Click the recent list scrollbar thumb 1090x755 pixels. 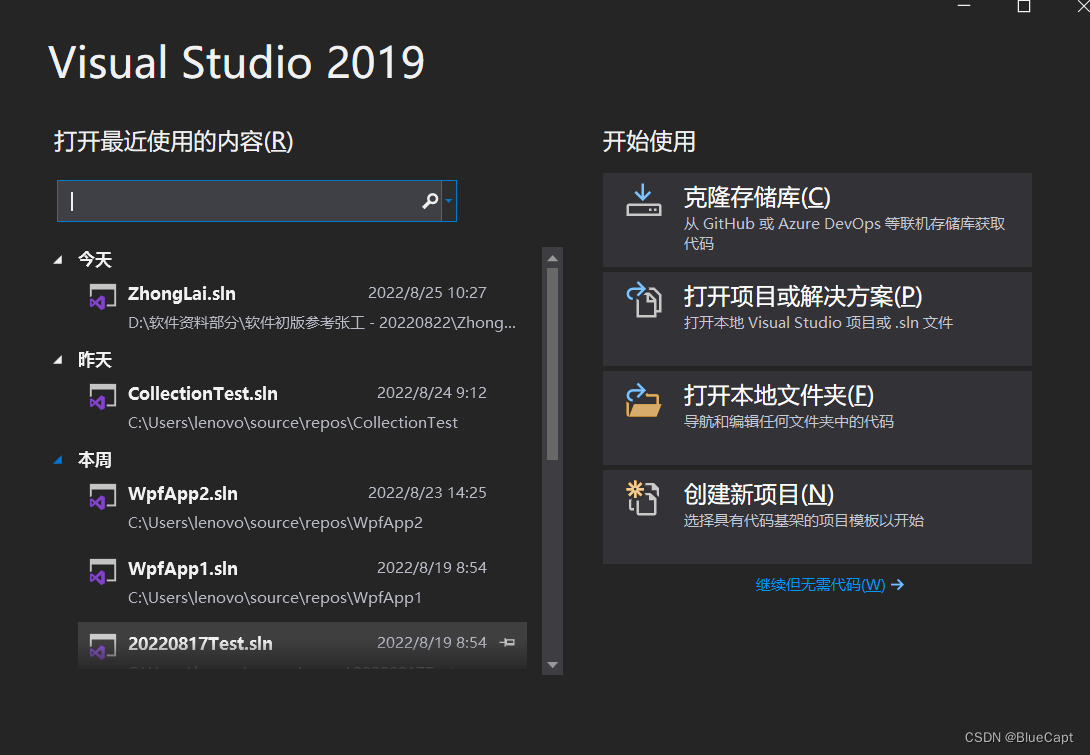click(553, 364)
